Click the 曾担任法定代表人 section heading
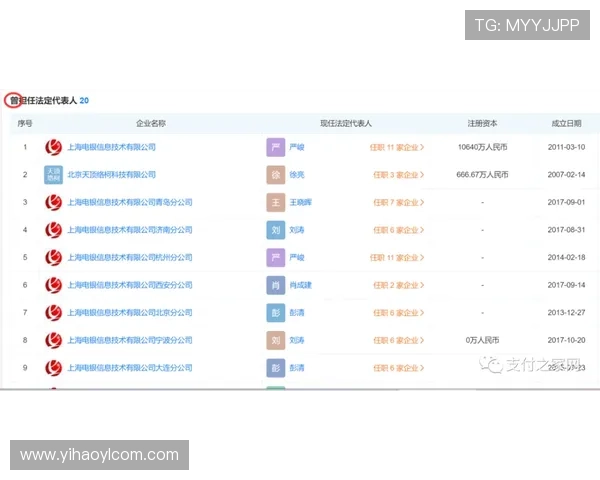Viewport: 600px width, 480px height. (x=43, y=100)
